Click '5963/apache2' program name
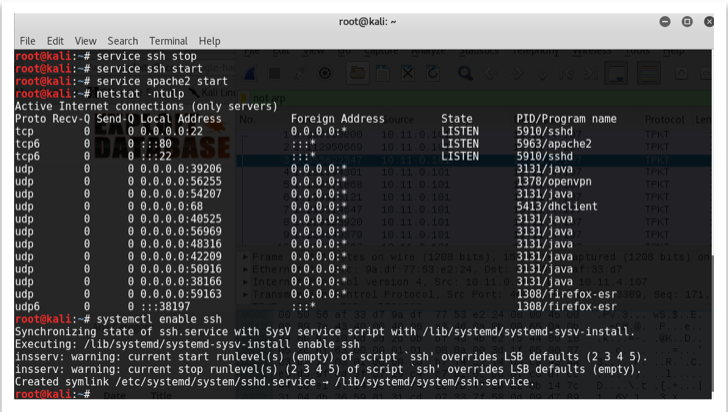728x412 pixels. pyautogui.click(x=554, y=144)
